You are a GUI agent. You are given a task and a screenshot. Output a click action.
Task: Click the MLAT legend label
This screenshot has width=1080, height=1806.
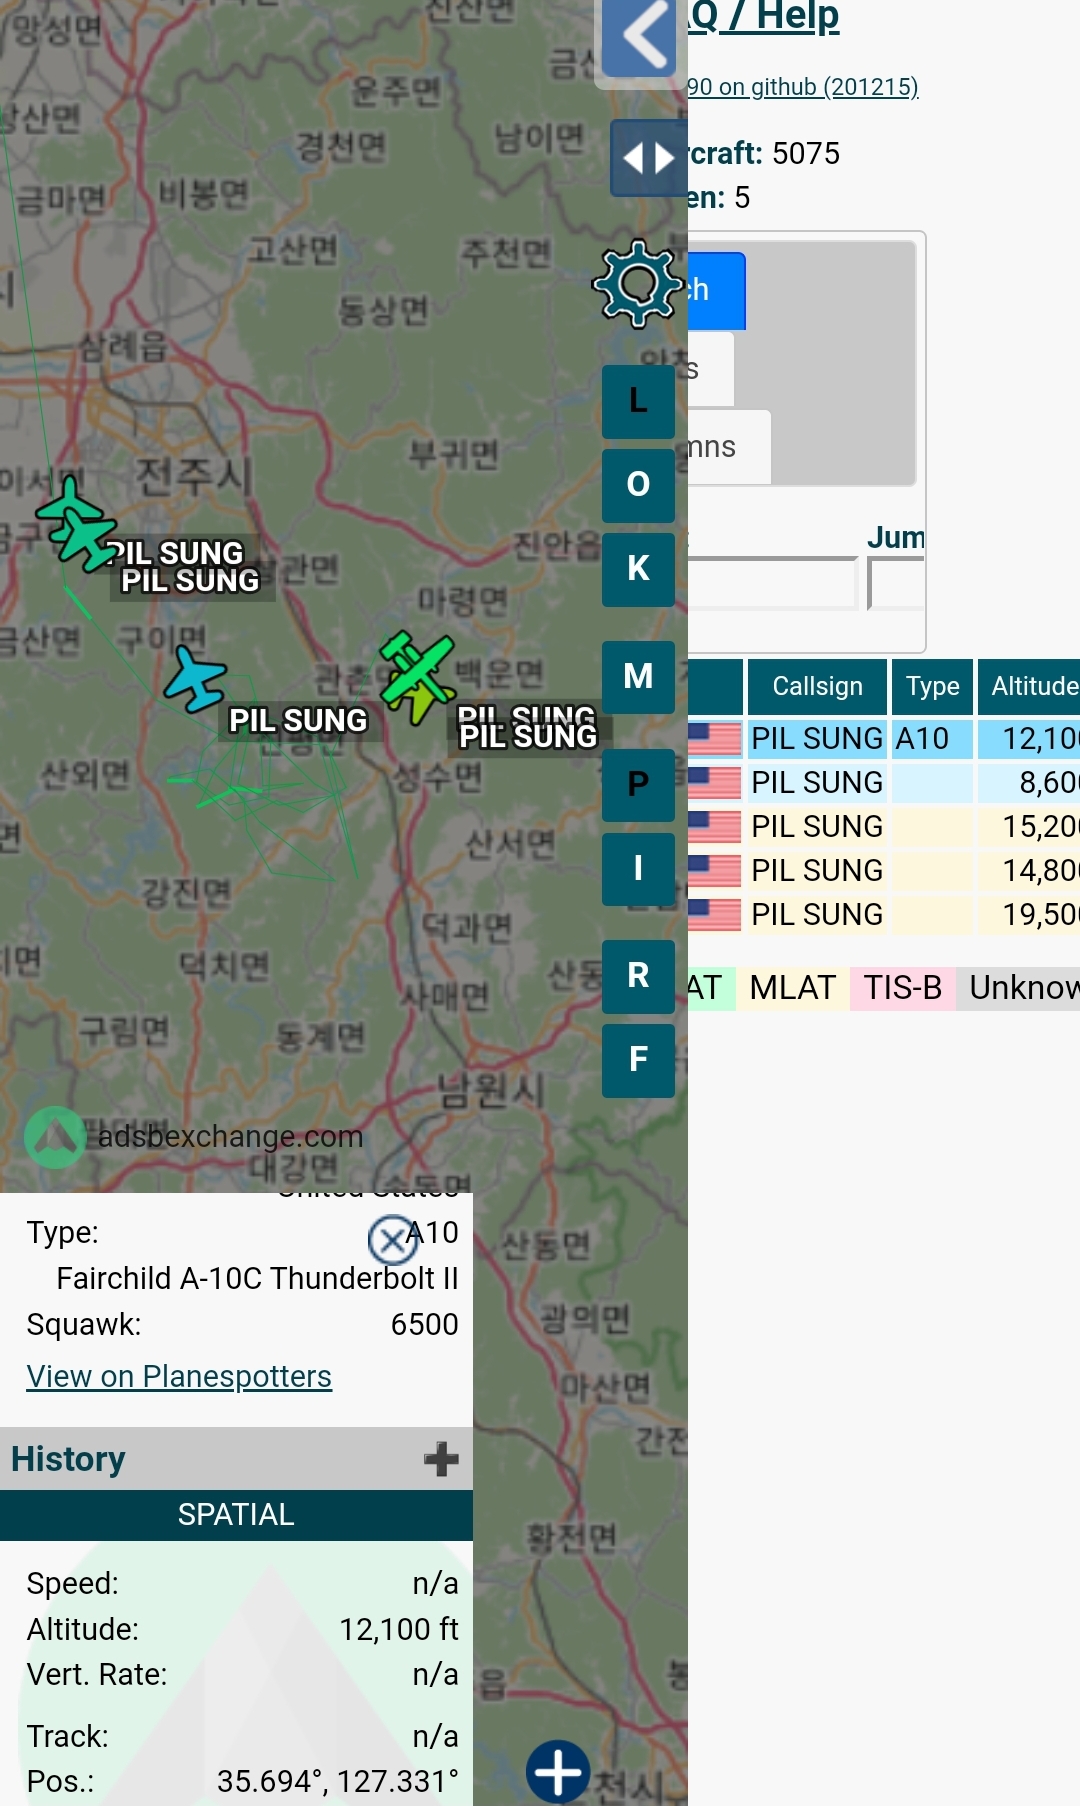[x=792, y=988]
